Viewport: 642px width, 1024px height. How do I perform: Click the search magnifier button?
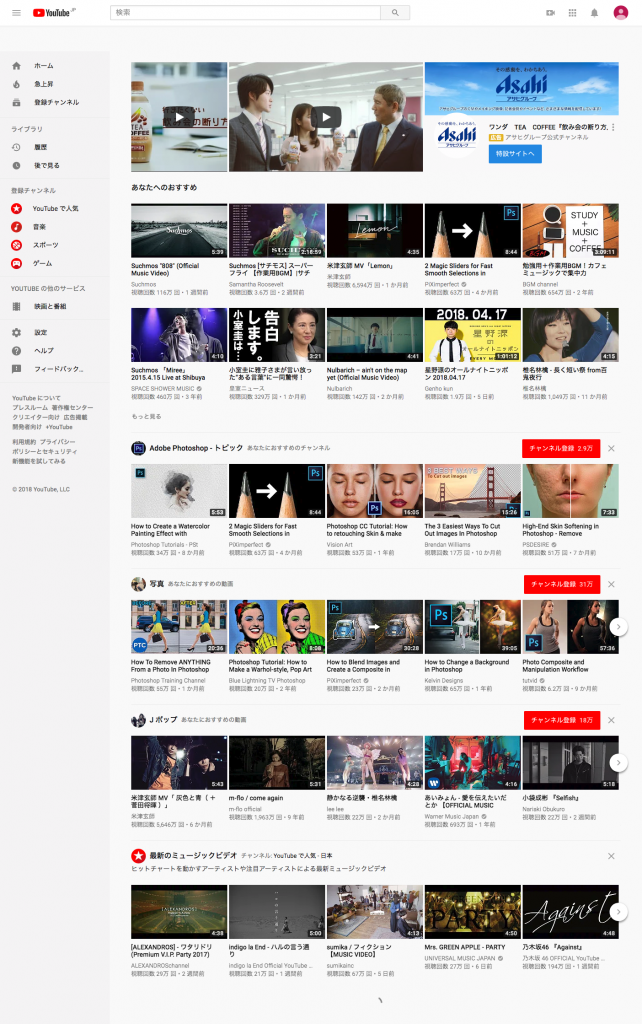coord(396,13)
